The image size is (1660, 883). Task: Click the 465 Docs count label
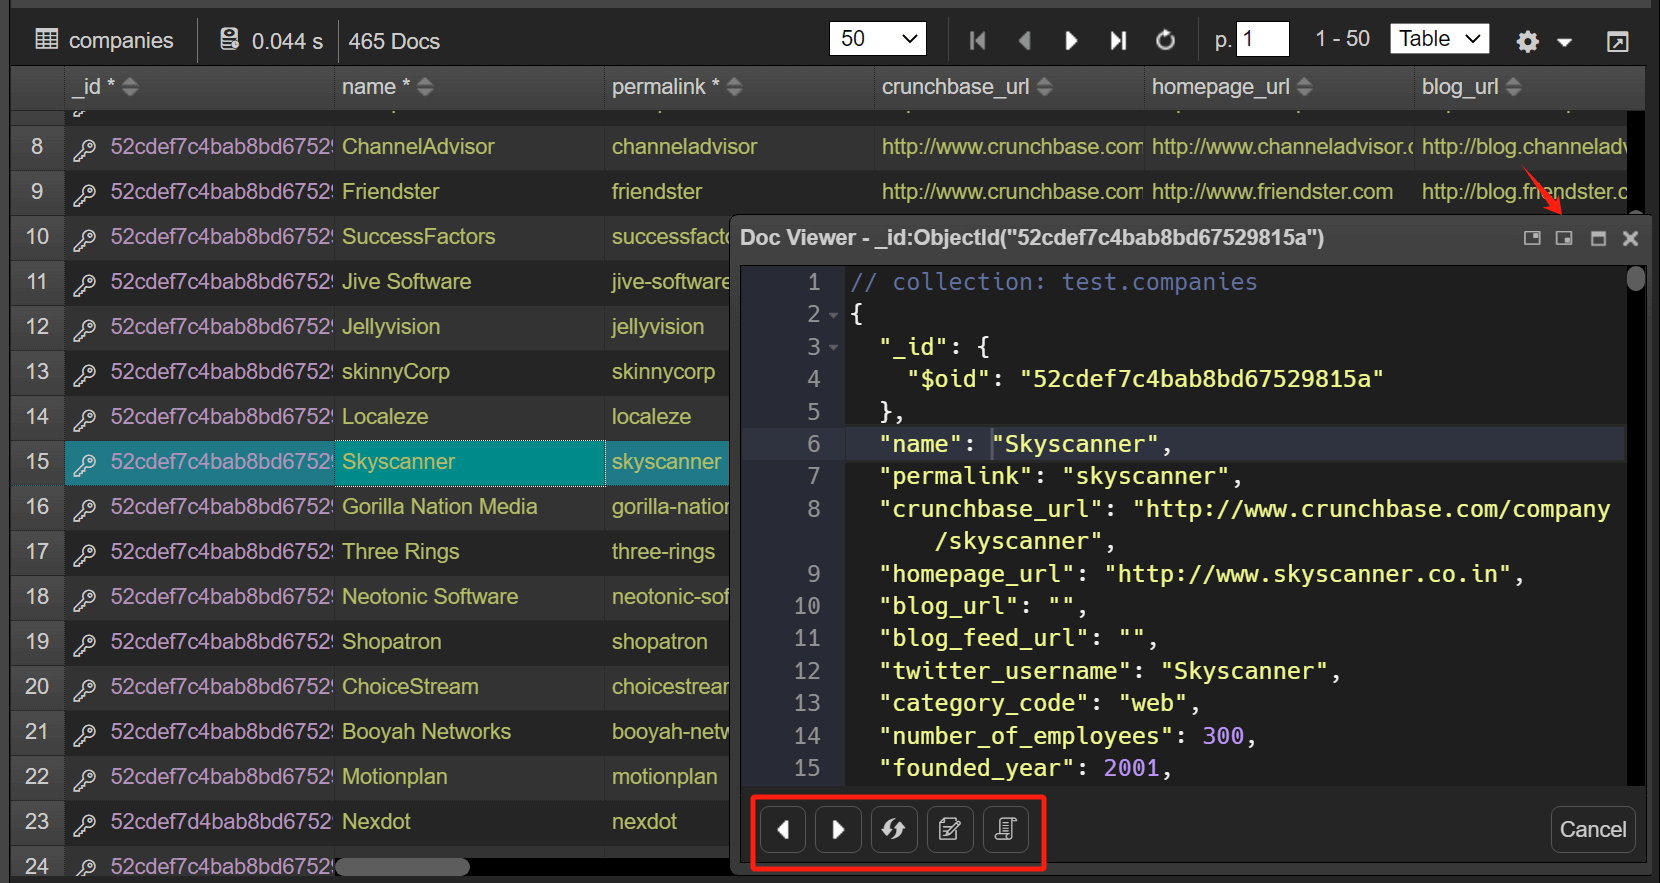(394, 41)
